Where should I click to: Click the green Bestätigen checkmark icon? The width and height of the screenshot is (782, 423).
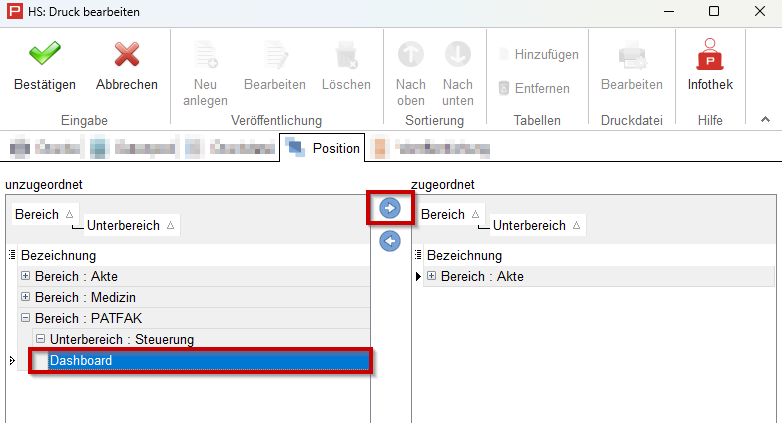44,55
